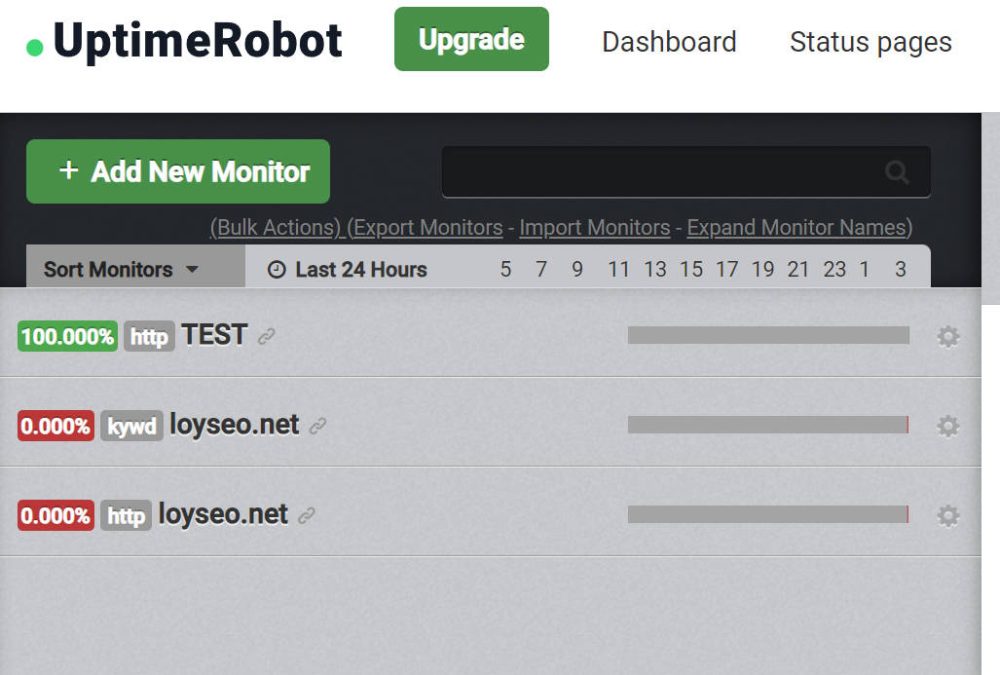Click the green Upgrade button
Viewport: 1000px width, 675px height.
pos(471,39)
